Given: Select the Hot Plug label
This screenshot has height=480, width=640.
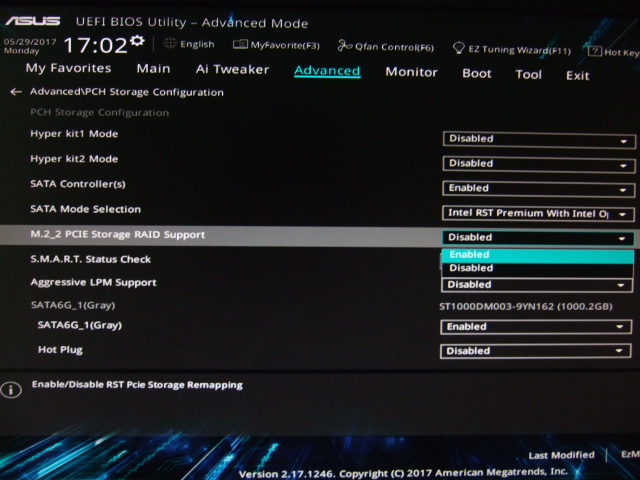Looking at the screenshot, I should pyautogui.click(x=60, y=350).
